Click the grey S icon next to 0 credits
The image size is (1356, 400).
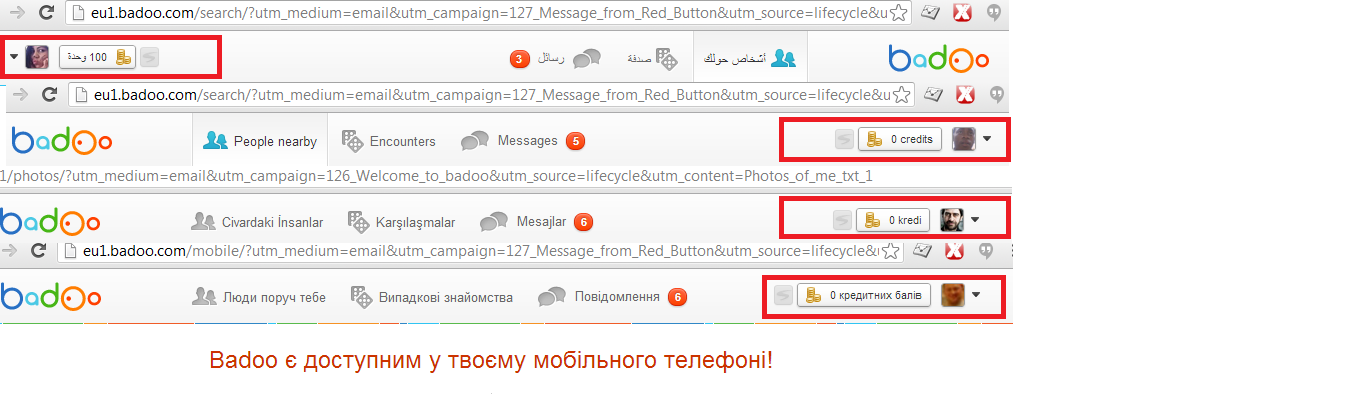tap(843, 139)
